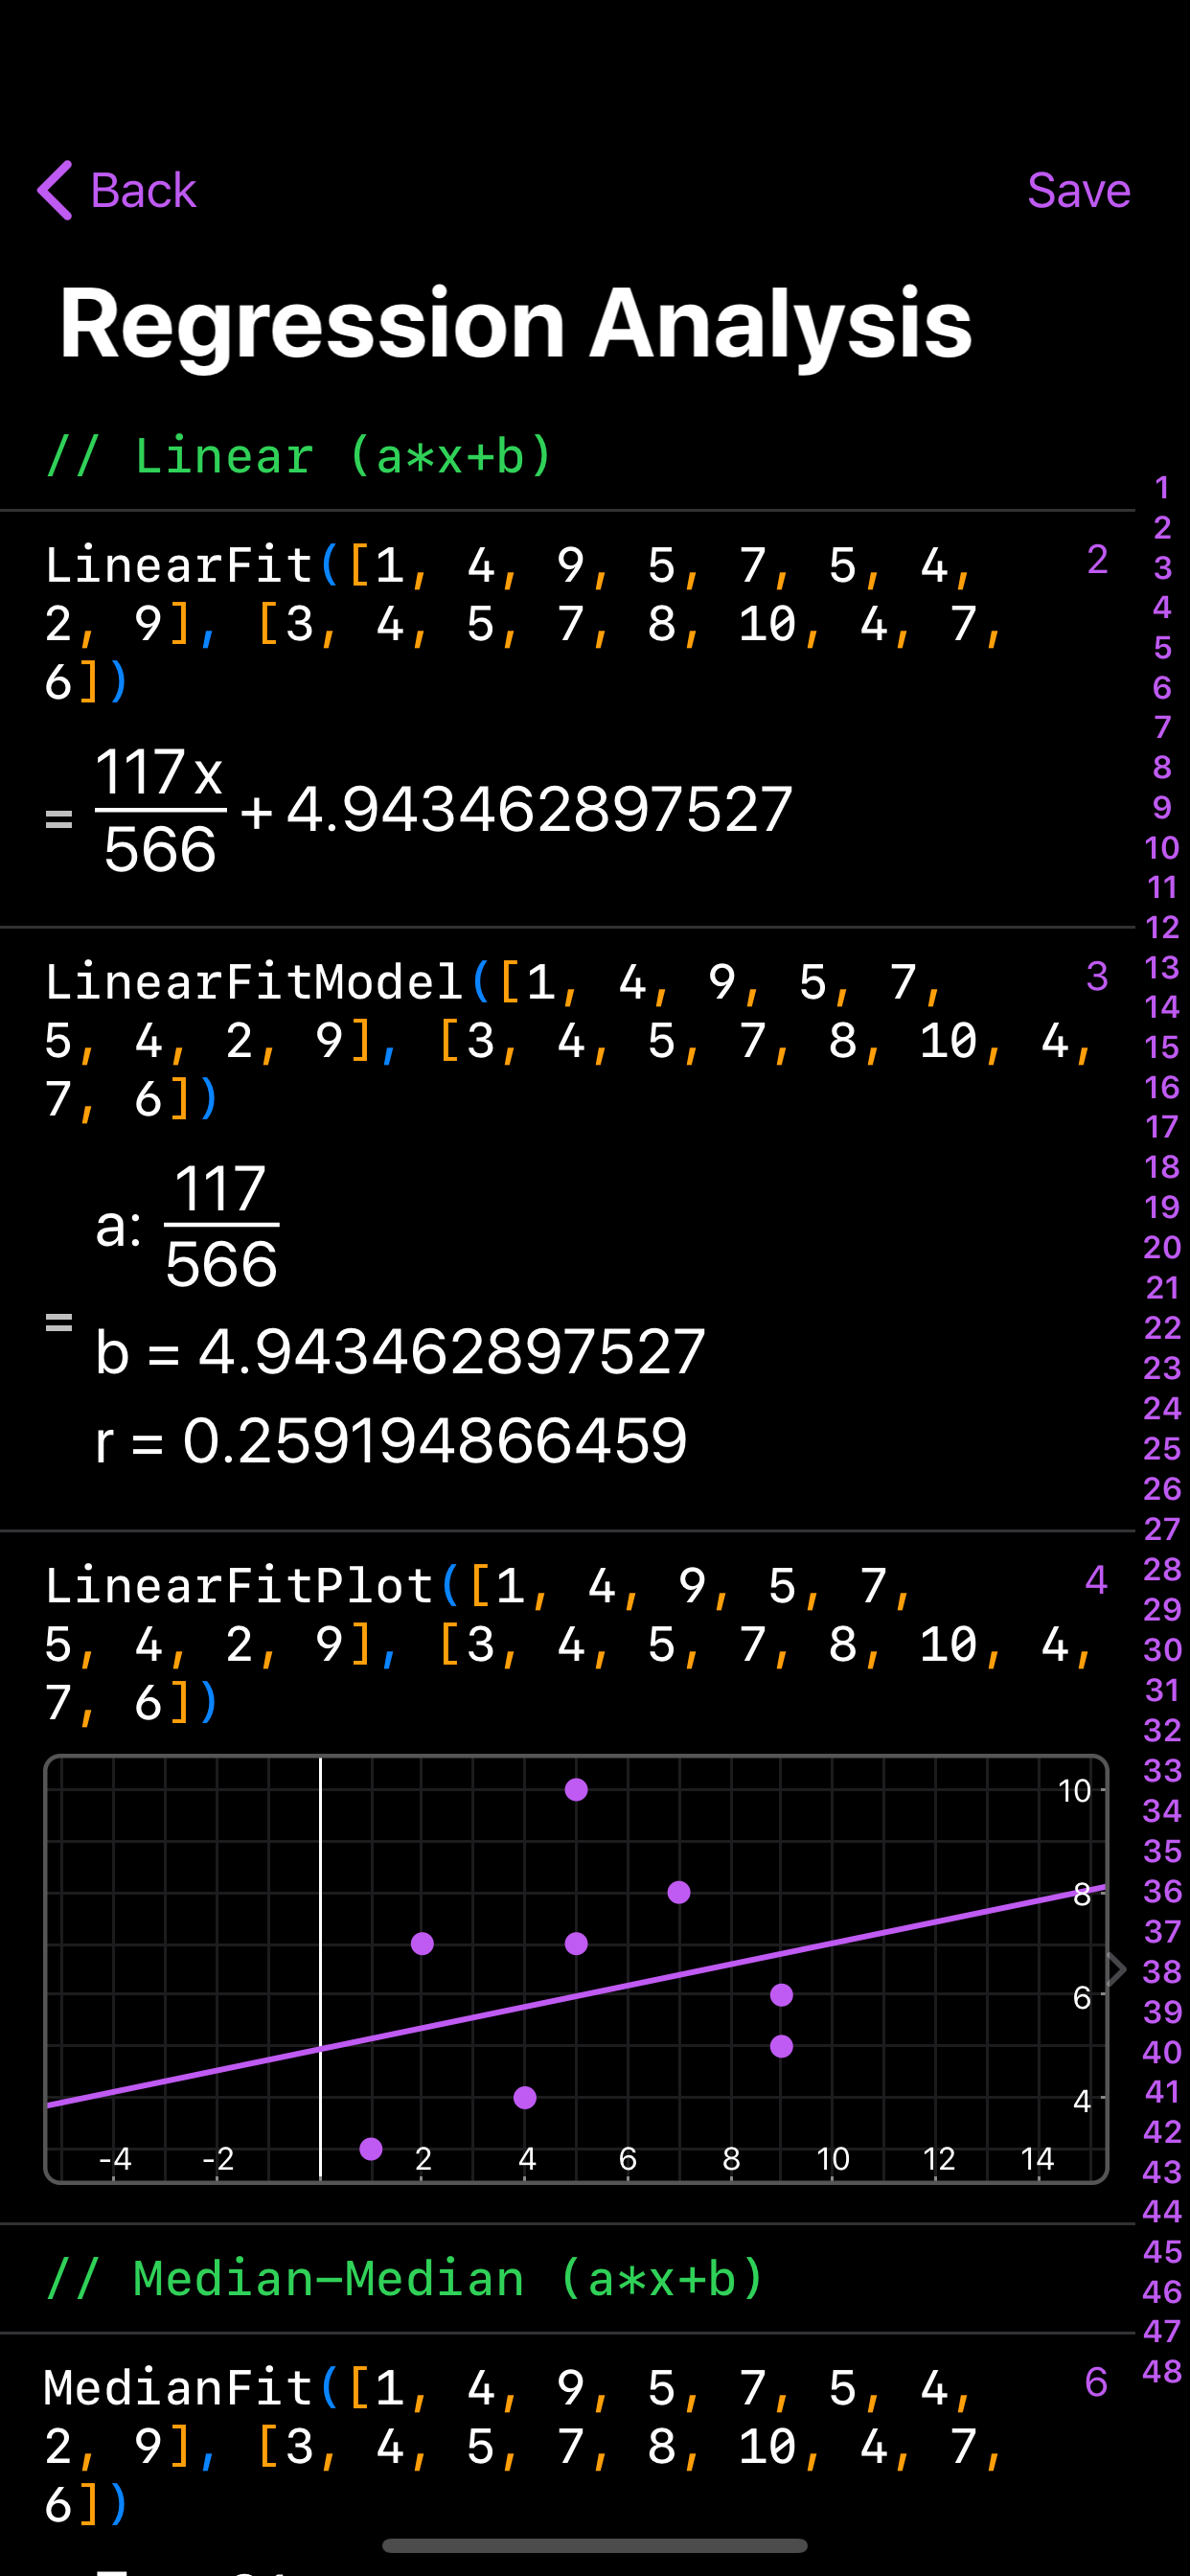Select the Regression Analysis title
Image resolution: width=1190 pixels, height=2576 pixels.
click(x=515, y=323)
